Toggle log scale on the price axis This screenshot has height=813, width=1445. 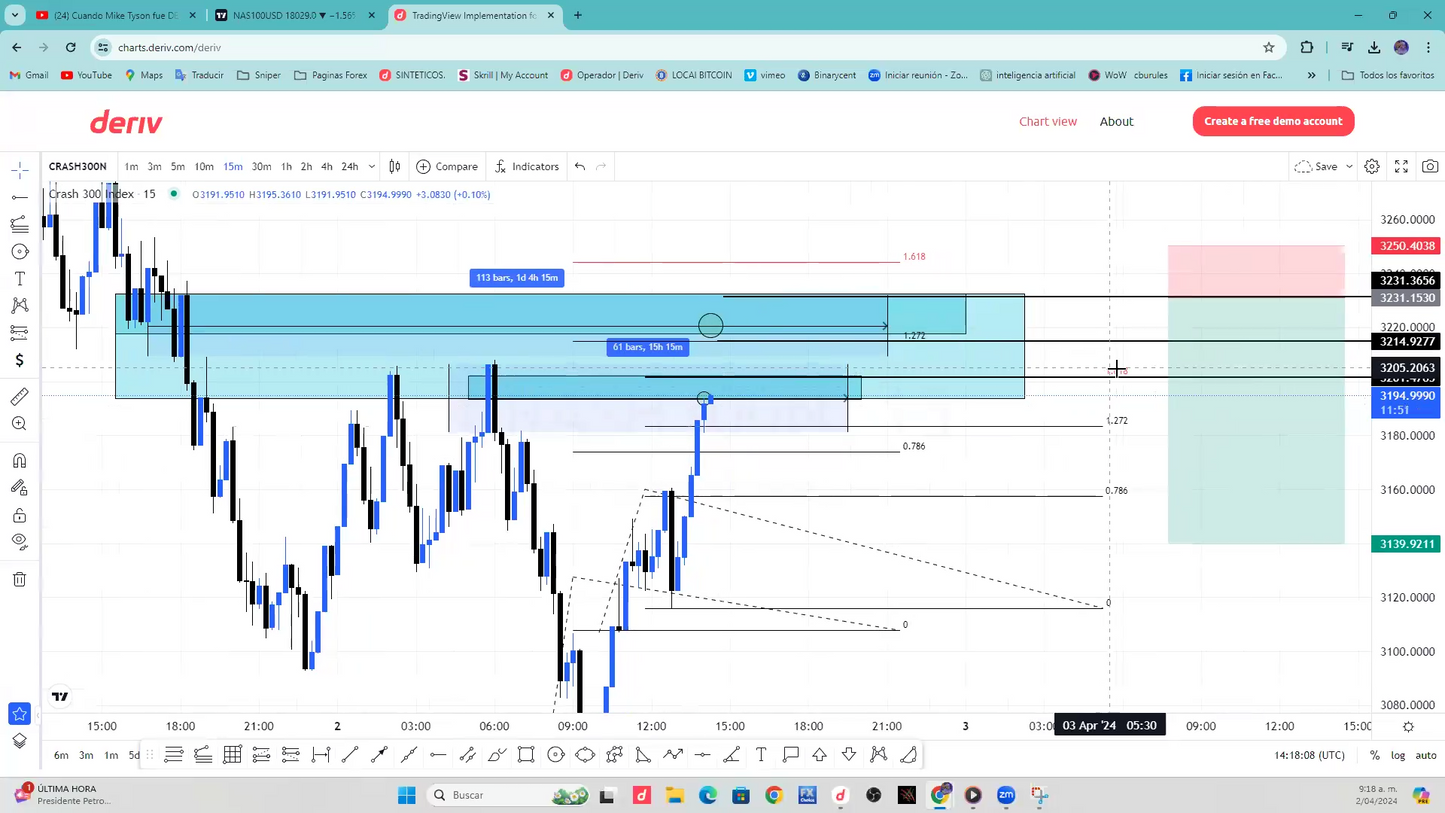coord(1398,755)
